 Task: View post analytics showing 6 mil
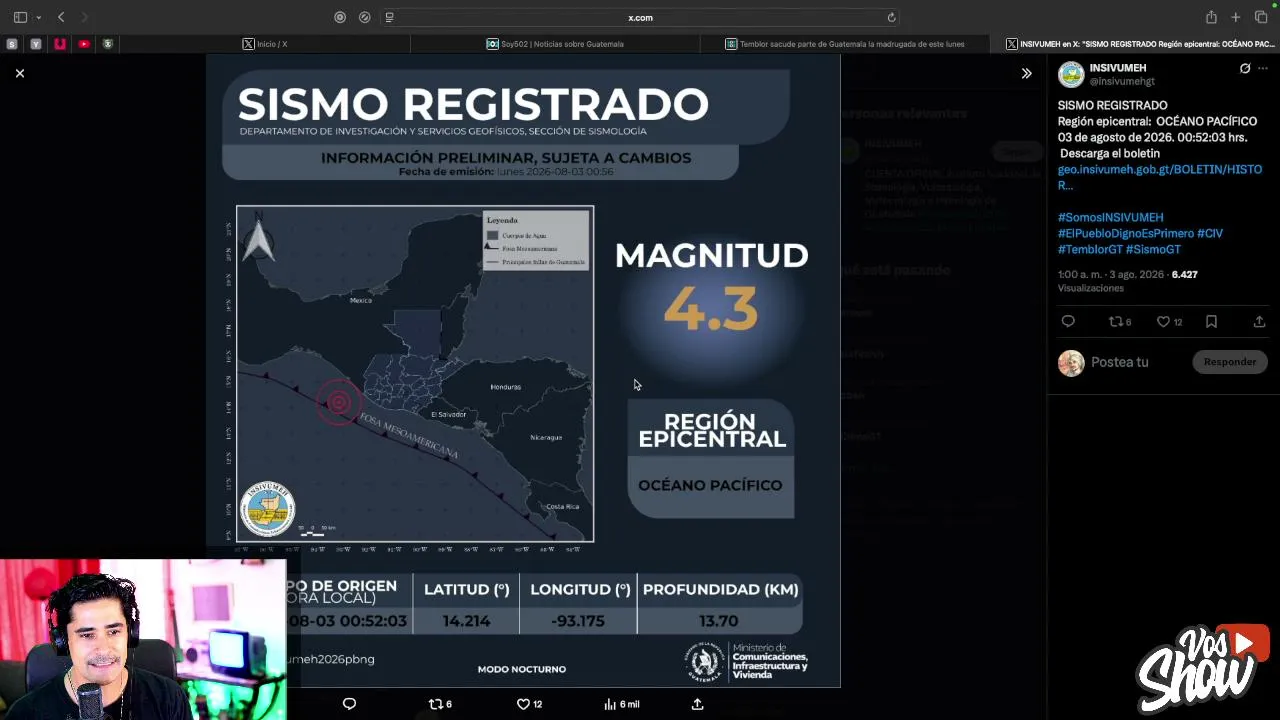(621, 704)
